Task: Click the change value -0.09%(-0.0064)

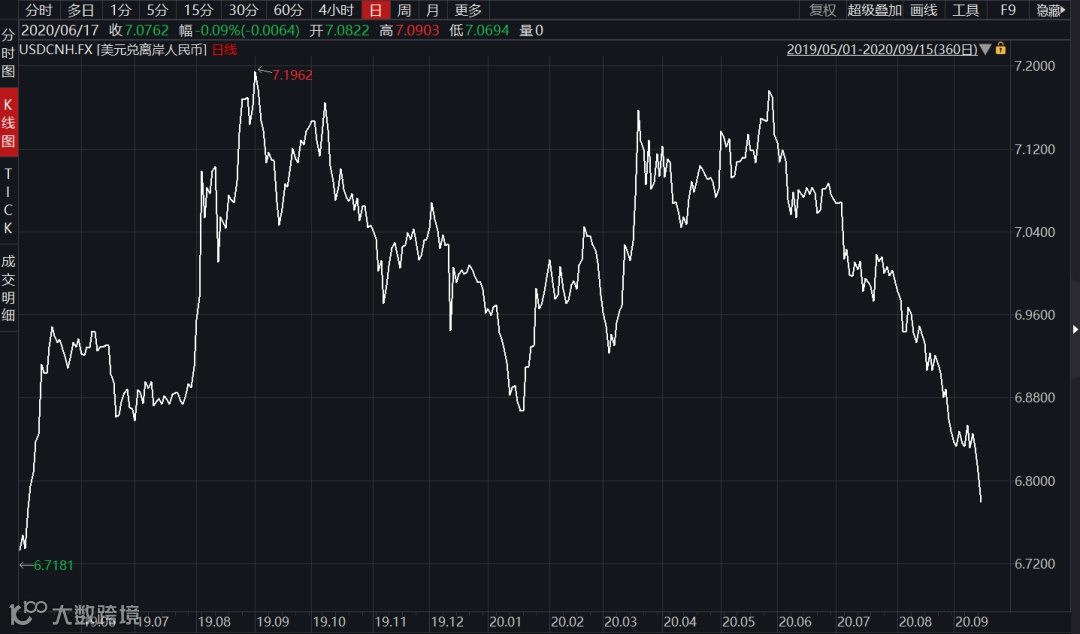Action: click(x=247, y=30)
